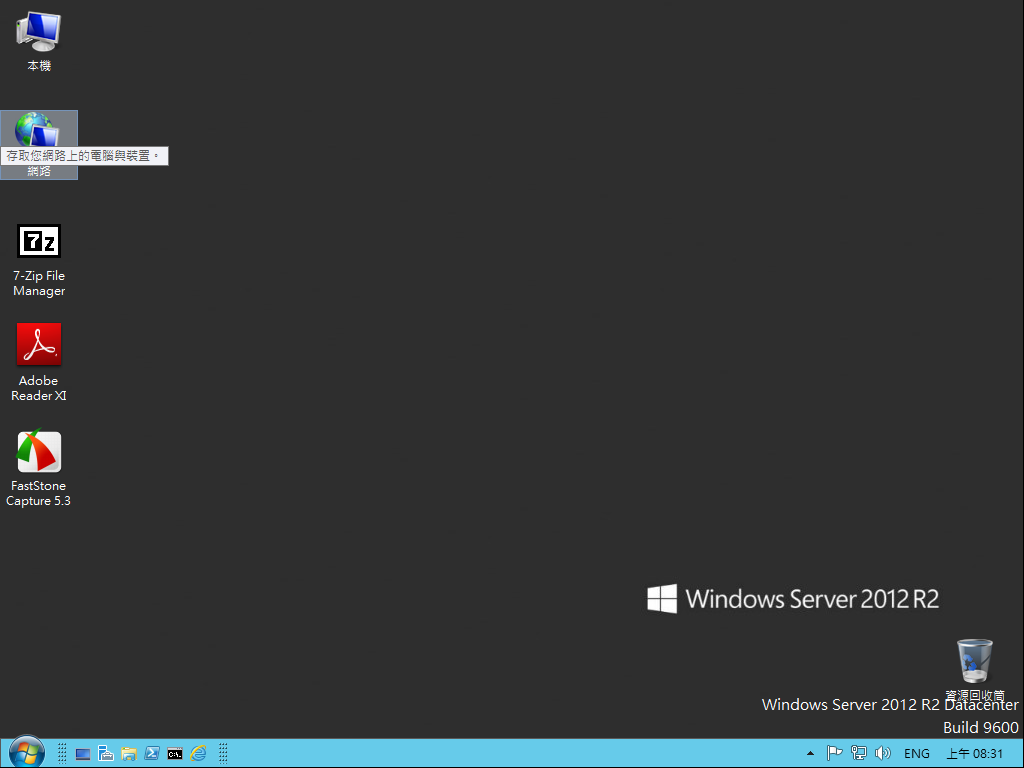The height and width of the screenshot is (768, 1024).
Task: Select the FastStone Capture 5.3 shortcut
Action: click(39, 469)
